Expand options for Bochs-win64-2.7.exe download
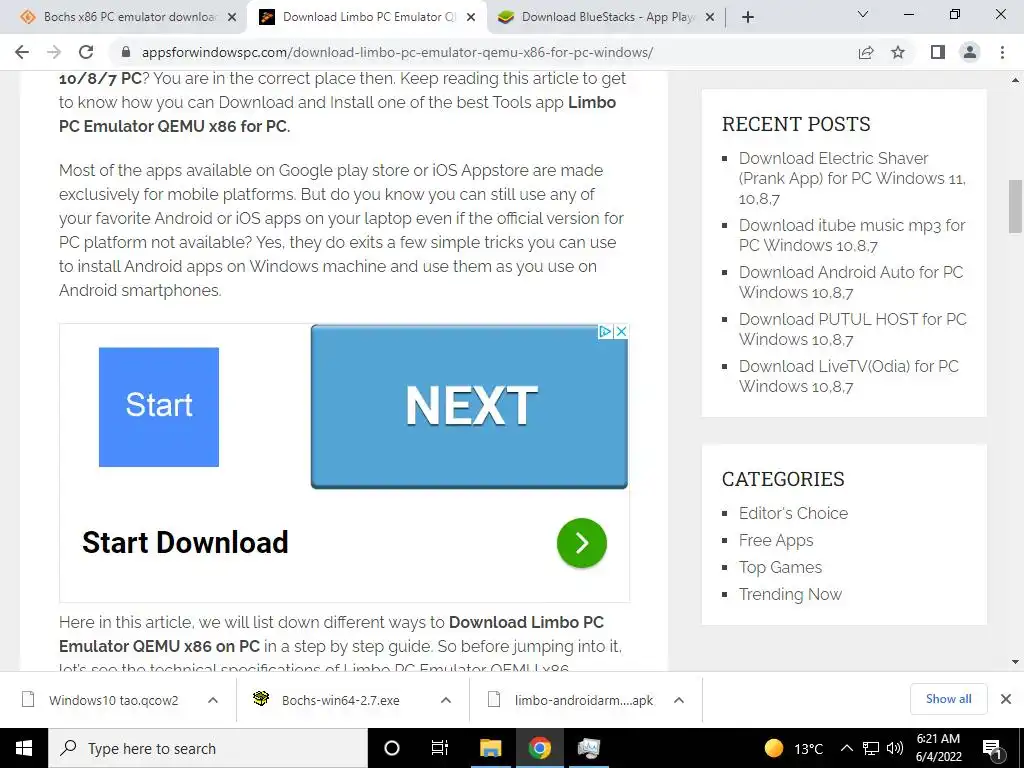 446,700
